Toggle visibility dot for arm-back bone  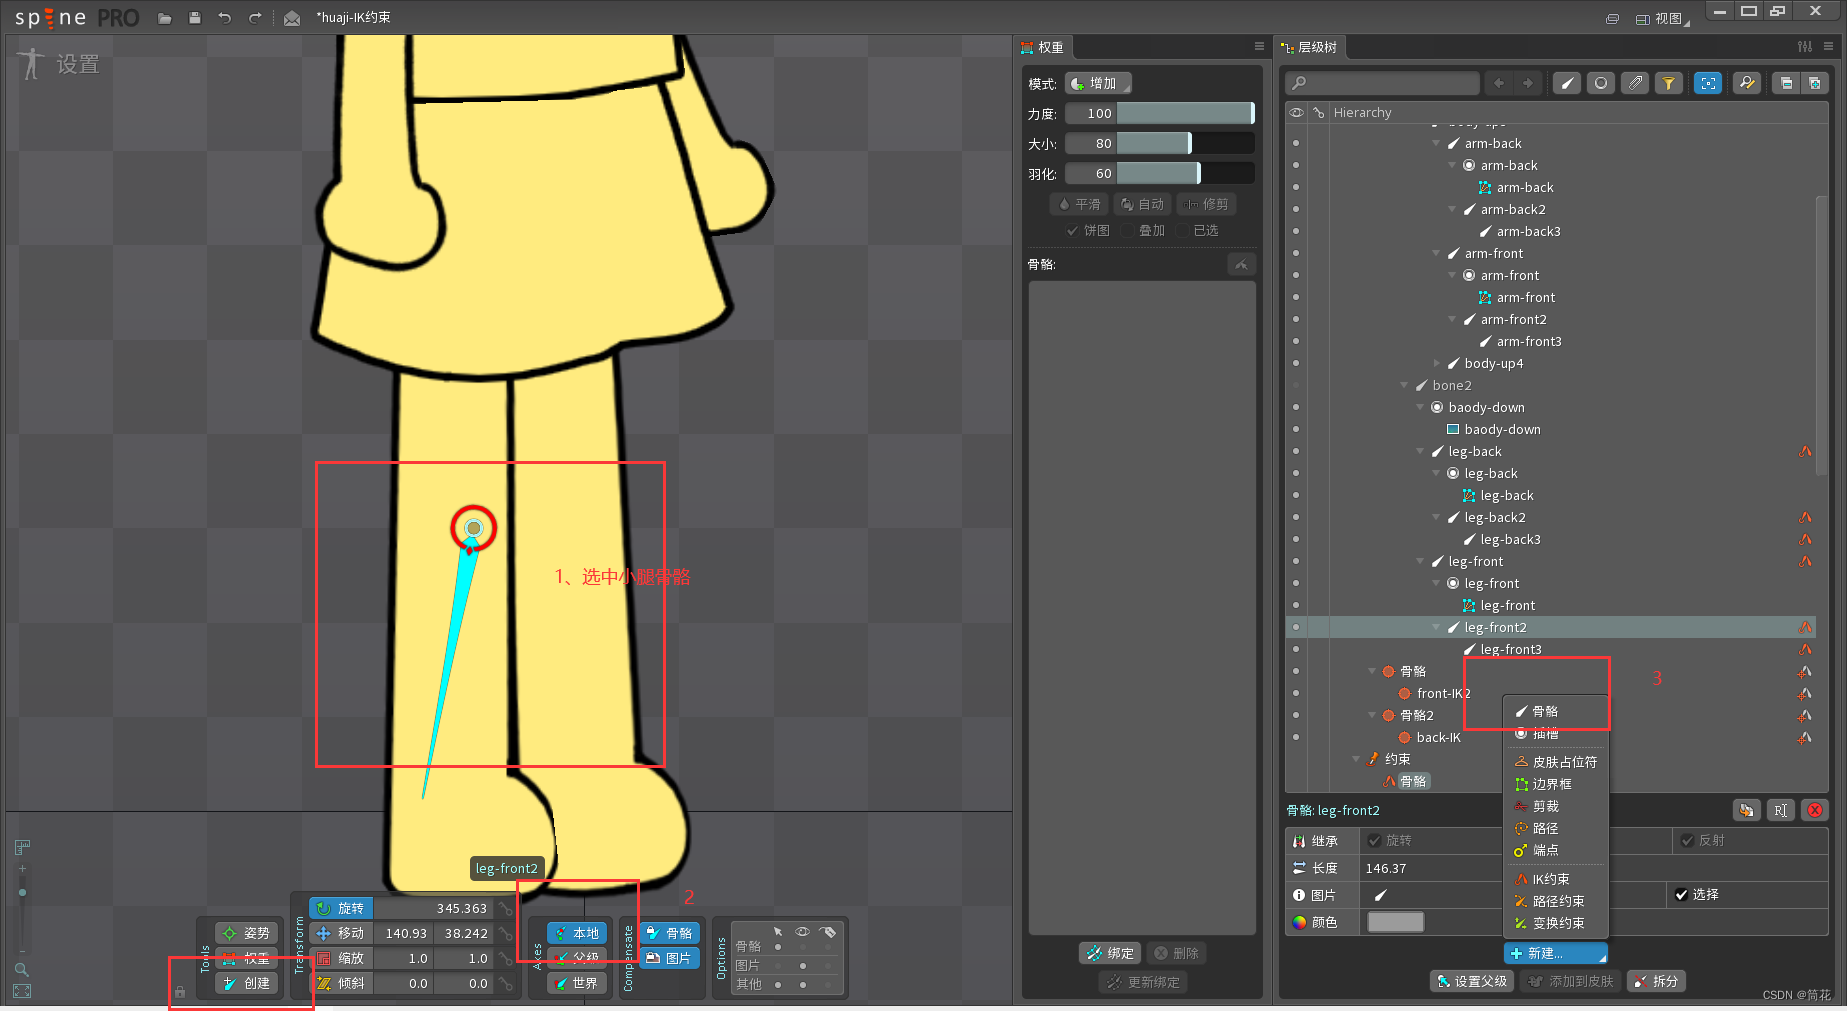(1296, 143)
